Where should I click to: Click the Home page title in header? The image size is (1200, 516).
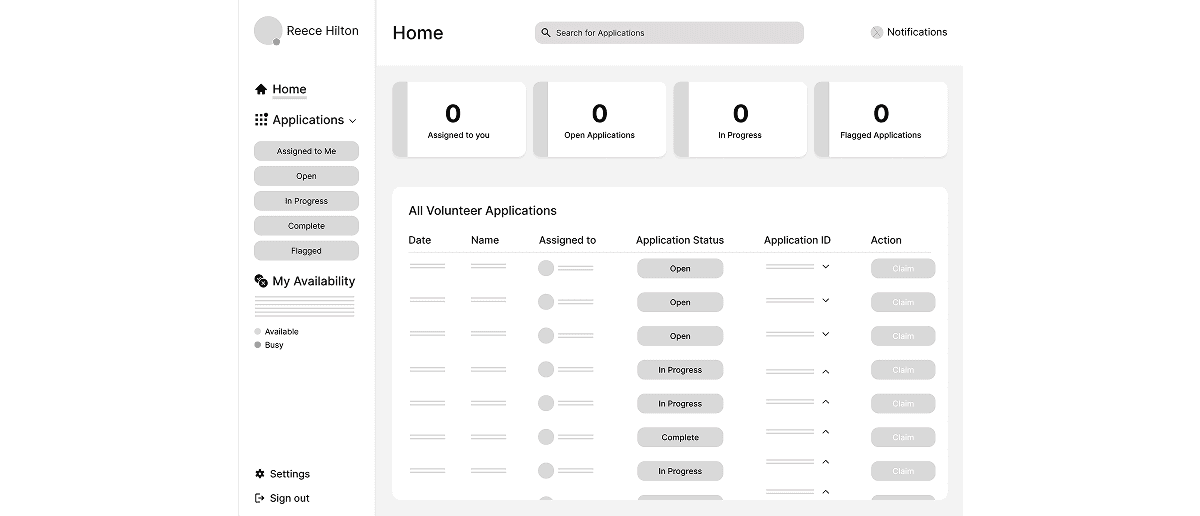tap(418, 33)
